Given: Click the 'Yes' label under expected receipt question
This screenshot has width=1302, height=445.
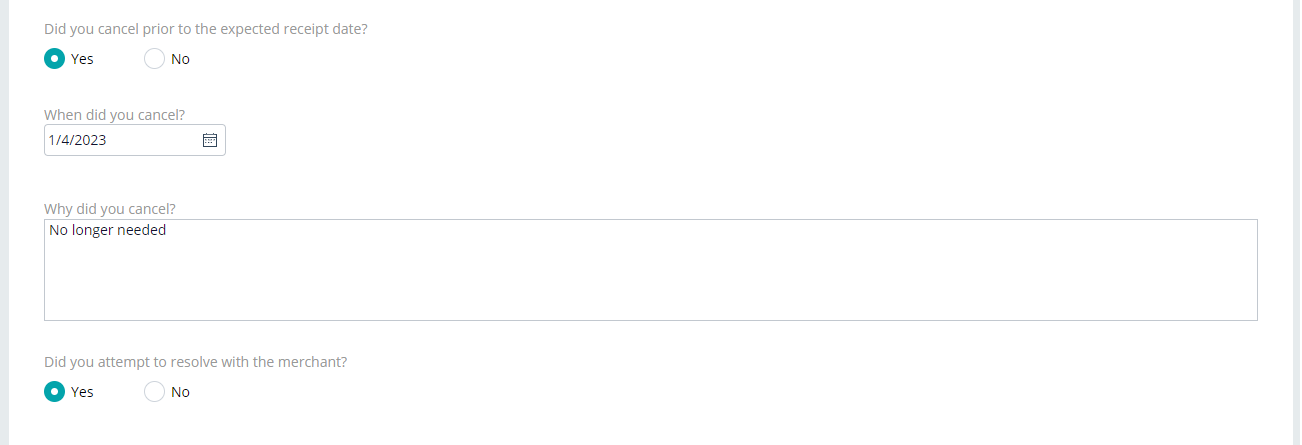Looking at the screenshot, I should (x=82, y=59).
